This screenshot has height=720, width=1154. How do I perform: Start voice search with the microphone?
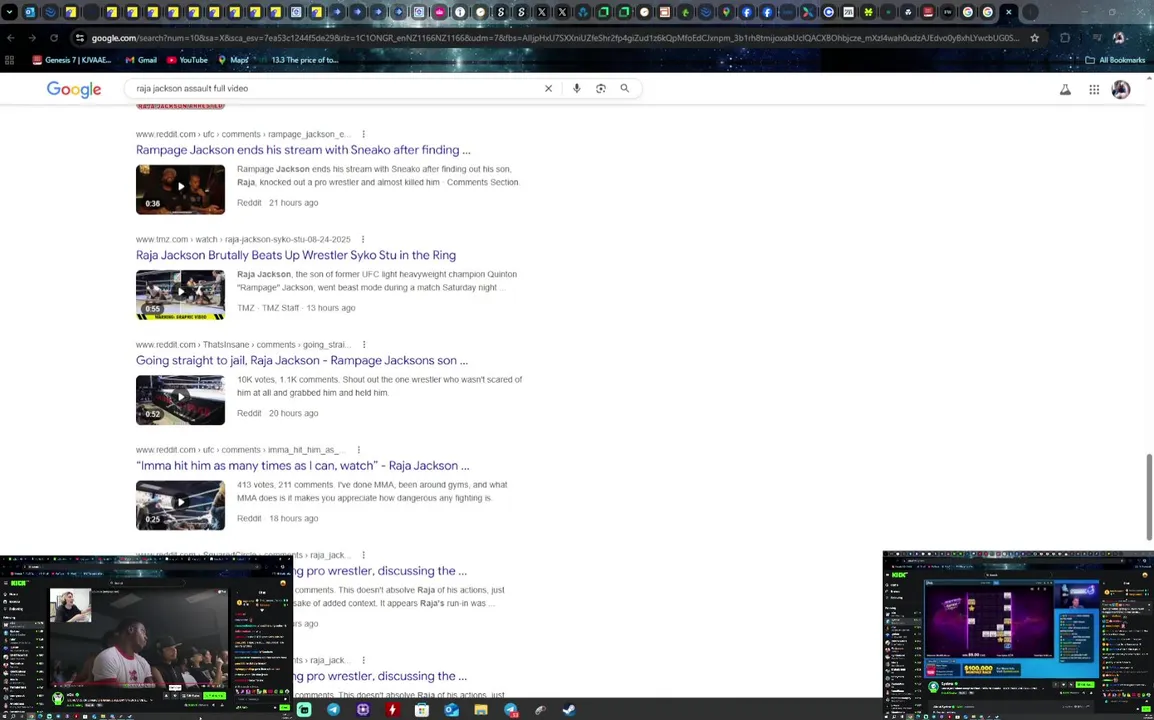click(576, 88)
